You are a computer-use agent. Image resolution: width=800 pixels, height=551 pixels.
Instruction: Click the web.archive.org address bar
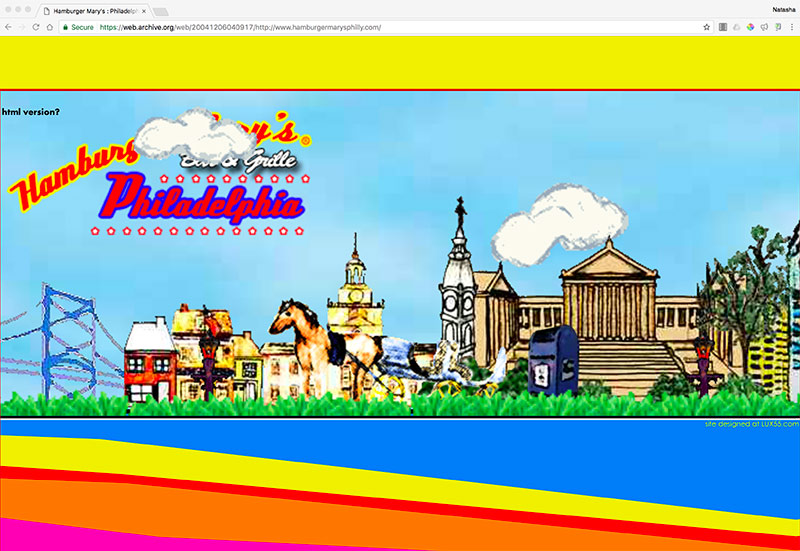[x=388, y=28]
